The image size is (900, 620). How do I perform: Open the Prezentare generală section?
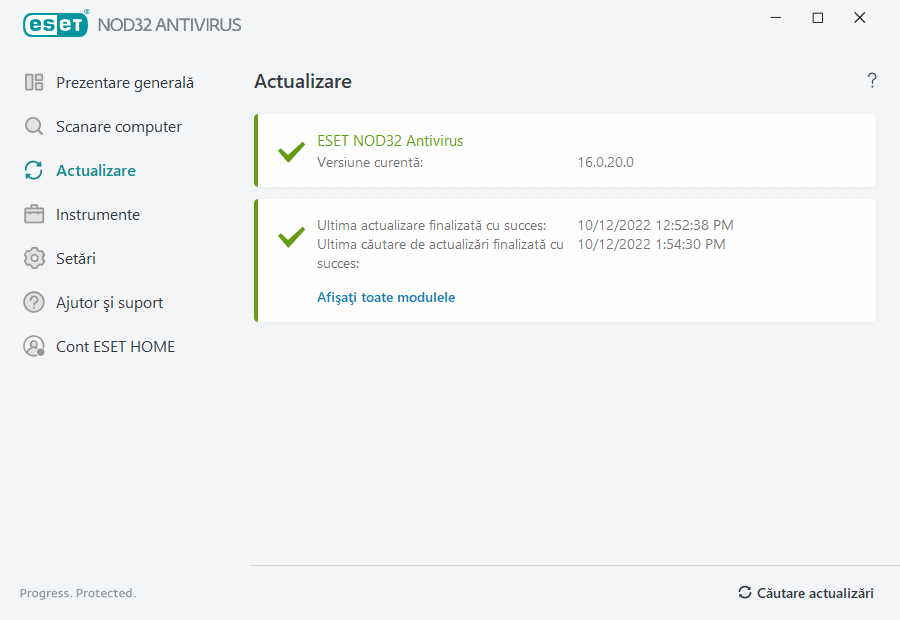124,83
